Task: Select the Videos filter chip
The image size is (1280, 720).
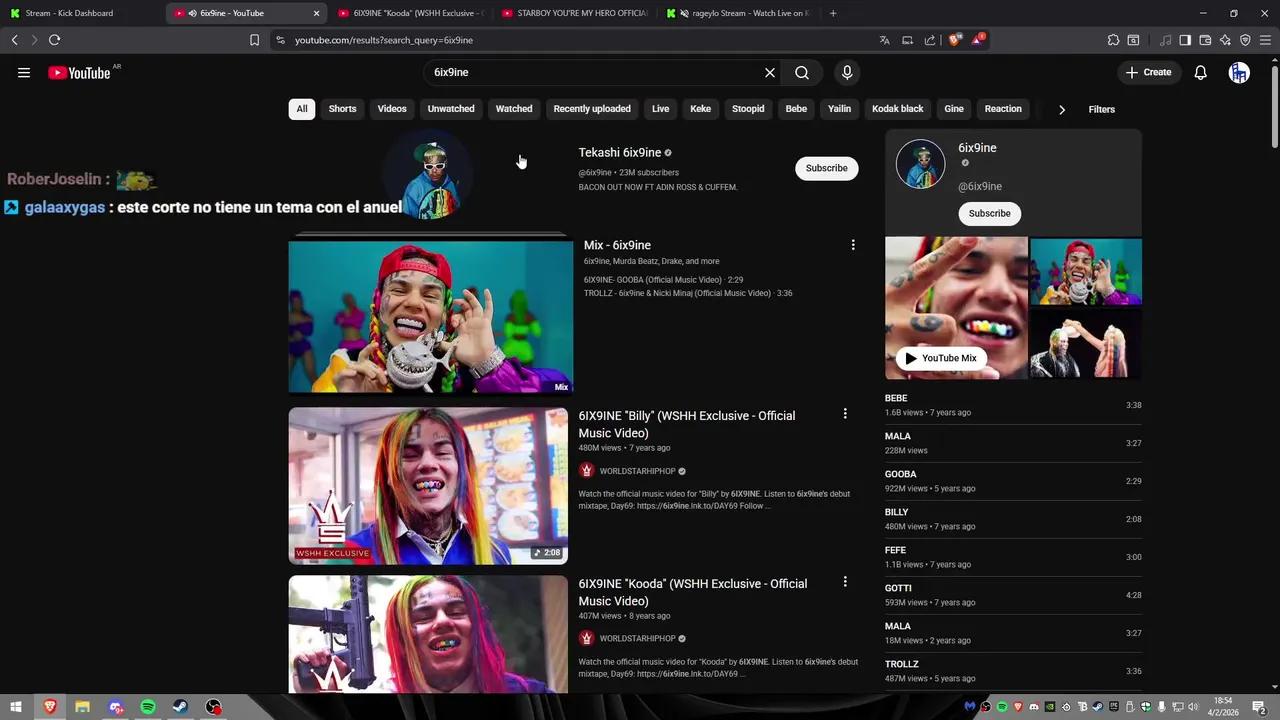Action: point(392,109)
